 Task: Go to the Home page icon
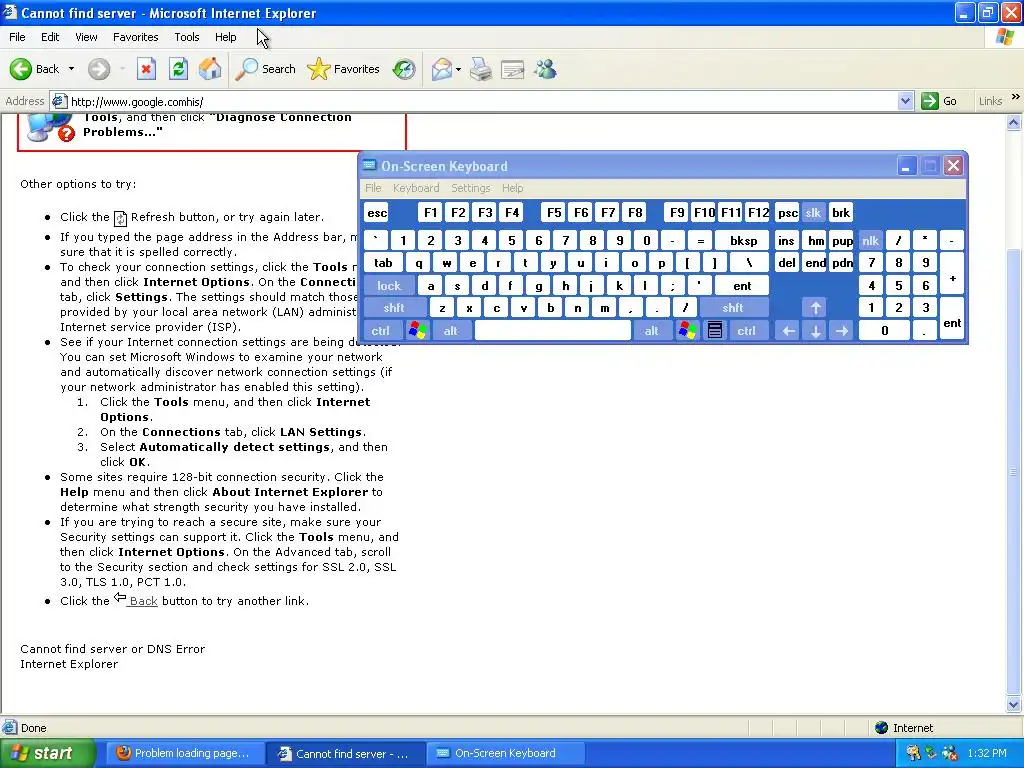pyautogui.click(x=210, y=69)
